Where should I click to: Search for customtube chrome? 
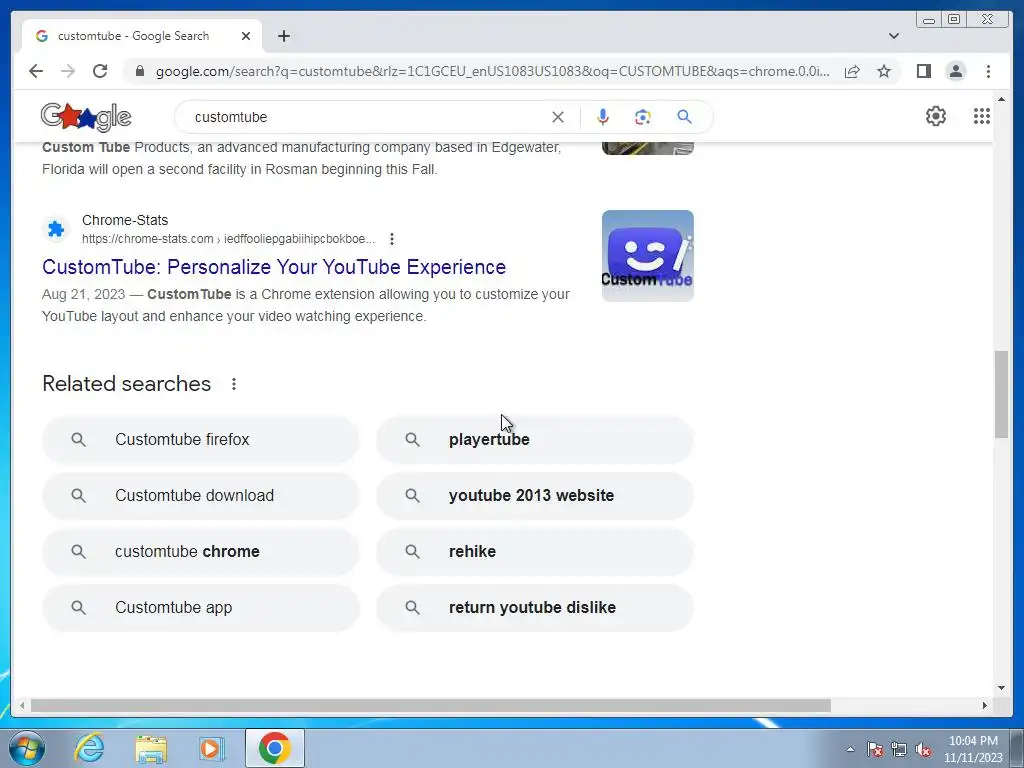[x=200, y=552]
